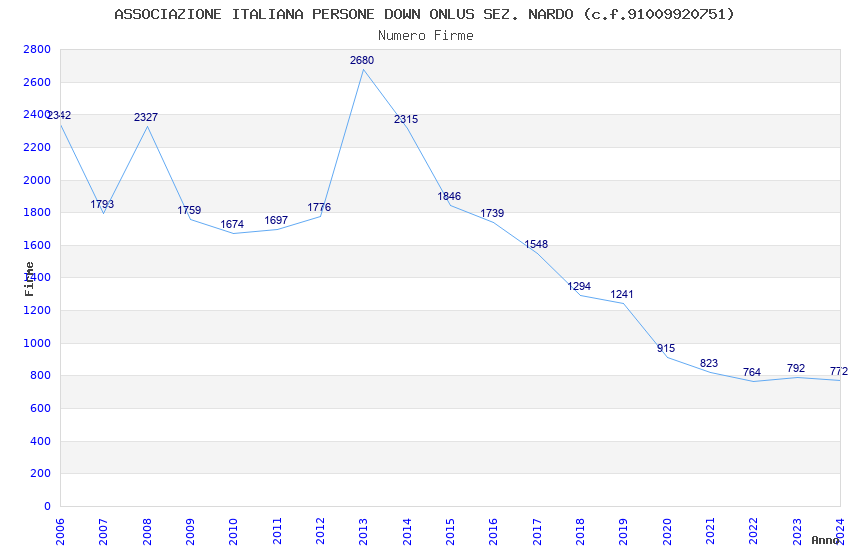The image size is (850, 550).
Task: Click the data label 772
Action: 839,371
